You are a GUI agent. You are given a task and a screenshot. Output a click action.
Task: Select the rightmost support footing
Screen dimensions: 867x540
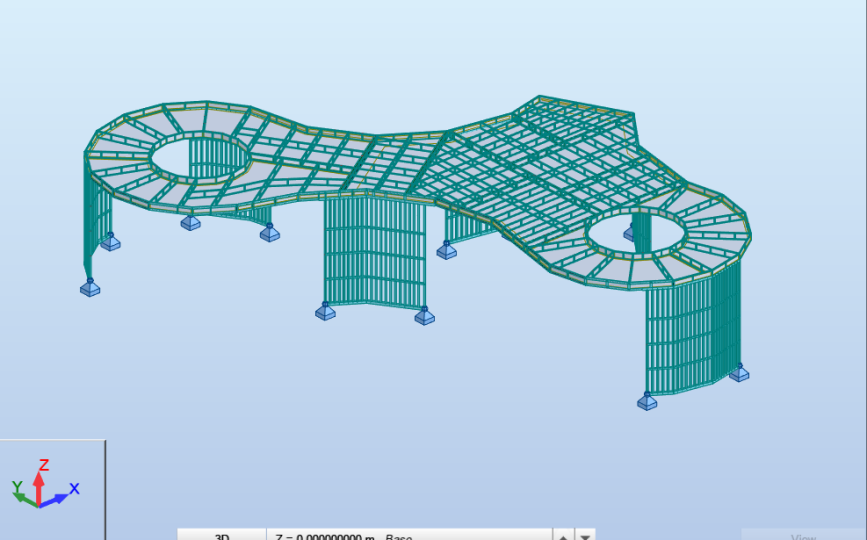[x=739, y=372]
